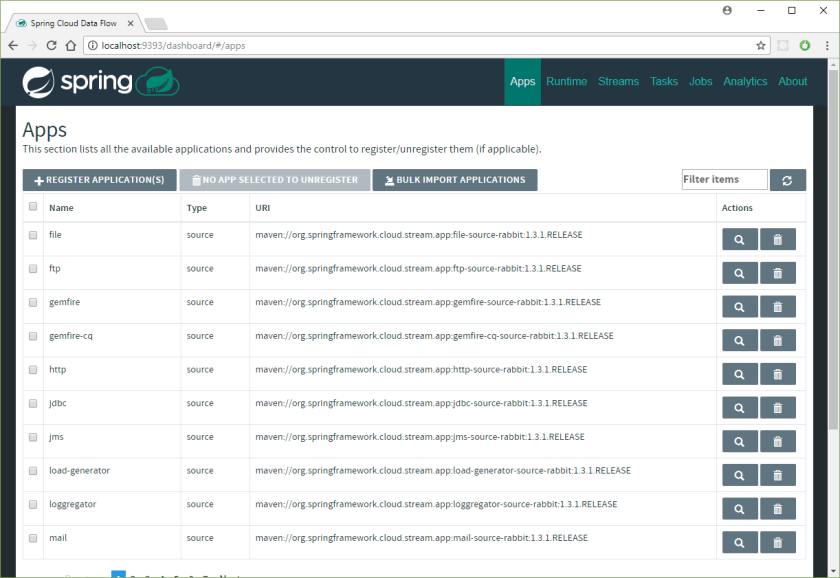The image size is (840, 578).
Task: View details of the gemfire app
Action: tap(739, 306)
